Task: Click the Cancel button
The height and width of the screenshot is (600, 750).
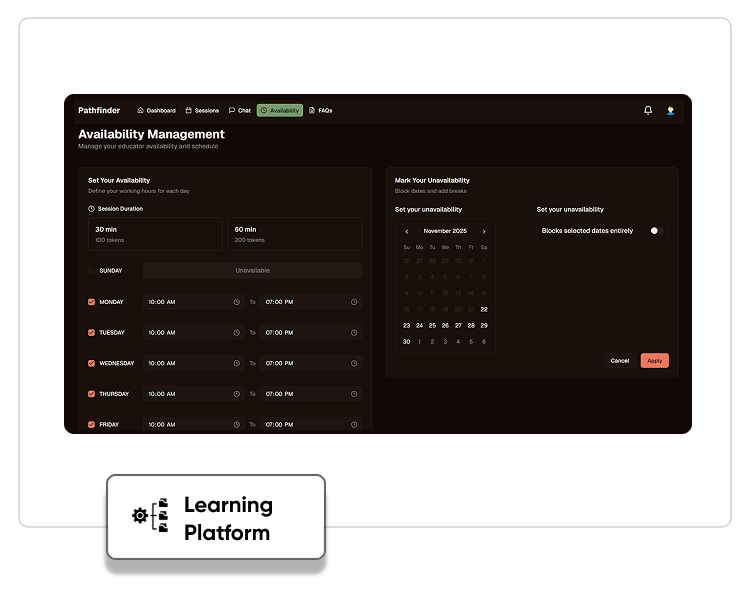Action: click(x=620, y=361)
